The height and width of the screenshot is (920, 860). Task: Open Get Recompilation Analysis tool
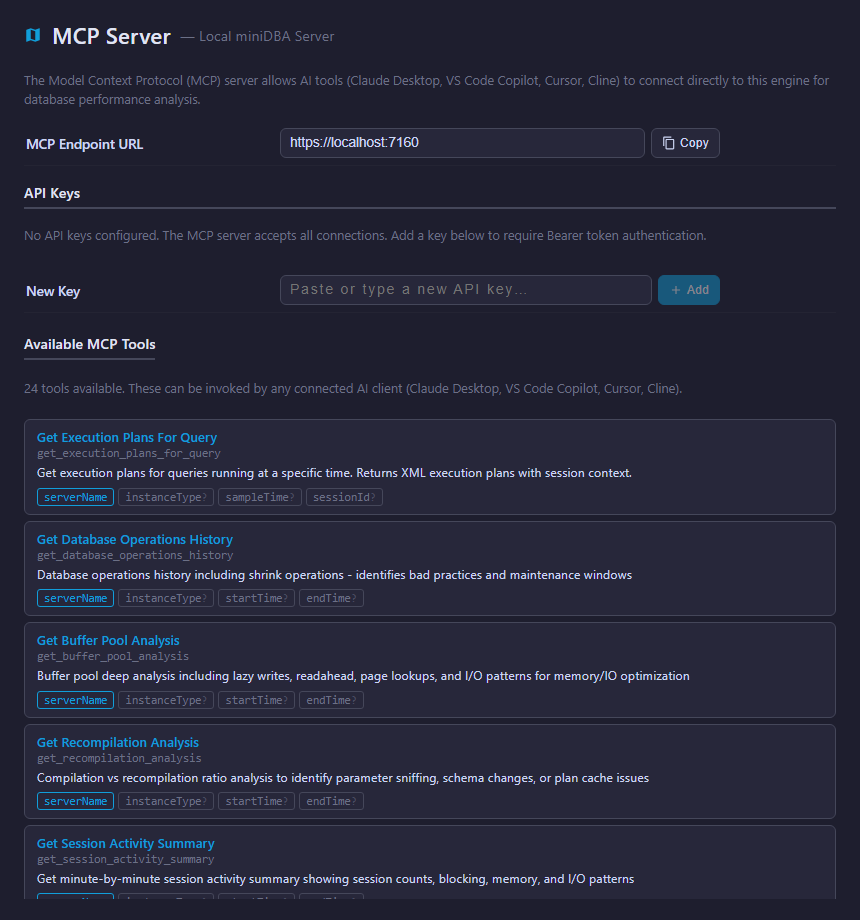pos(118,743)
